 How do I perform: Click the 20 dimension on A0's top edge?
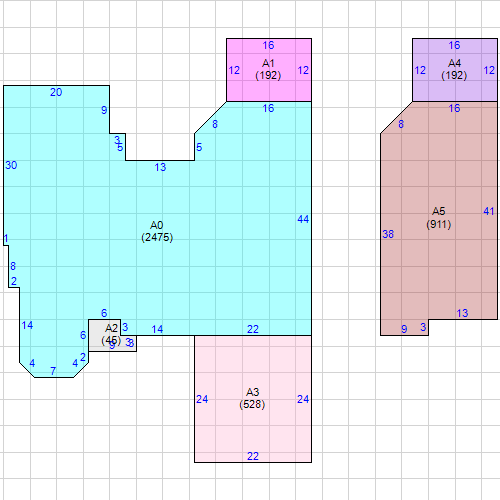click(x=56, y=92)
